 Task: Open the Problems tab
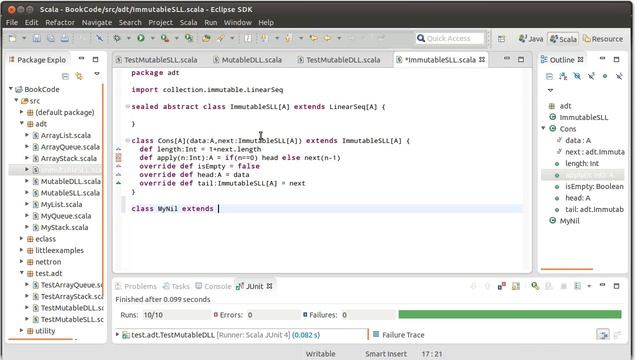coord(136,286)
